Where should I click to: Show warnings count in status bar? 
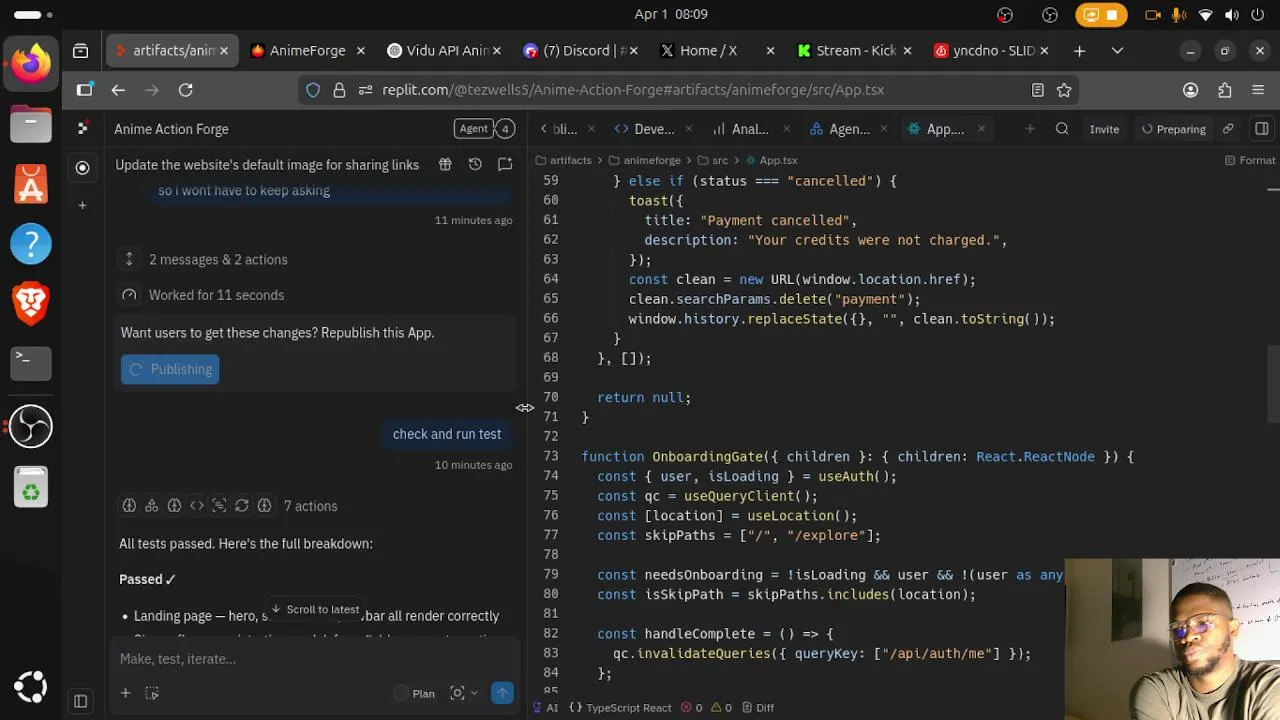[720, 707]
